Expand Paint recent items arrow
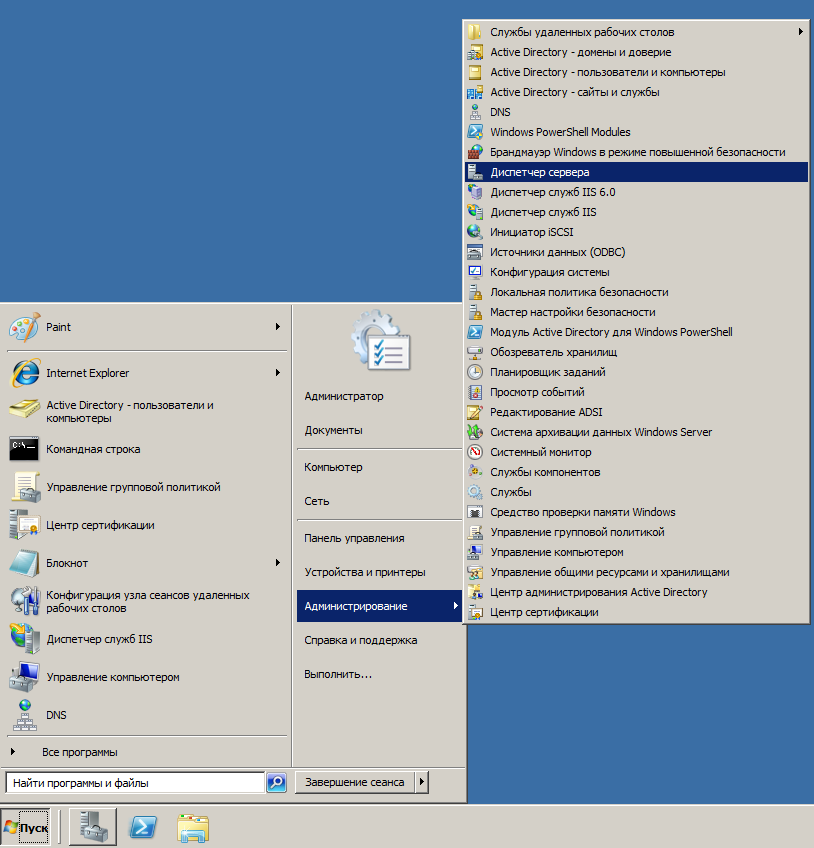This screenshot has height=848, width=814. (277, 327)
